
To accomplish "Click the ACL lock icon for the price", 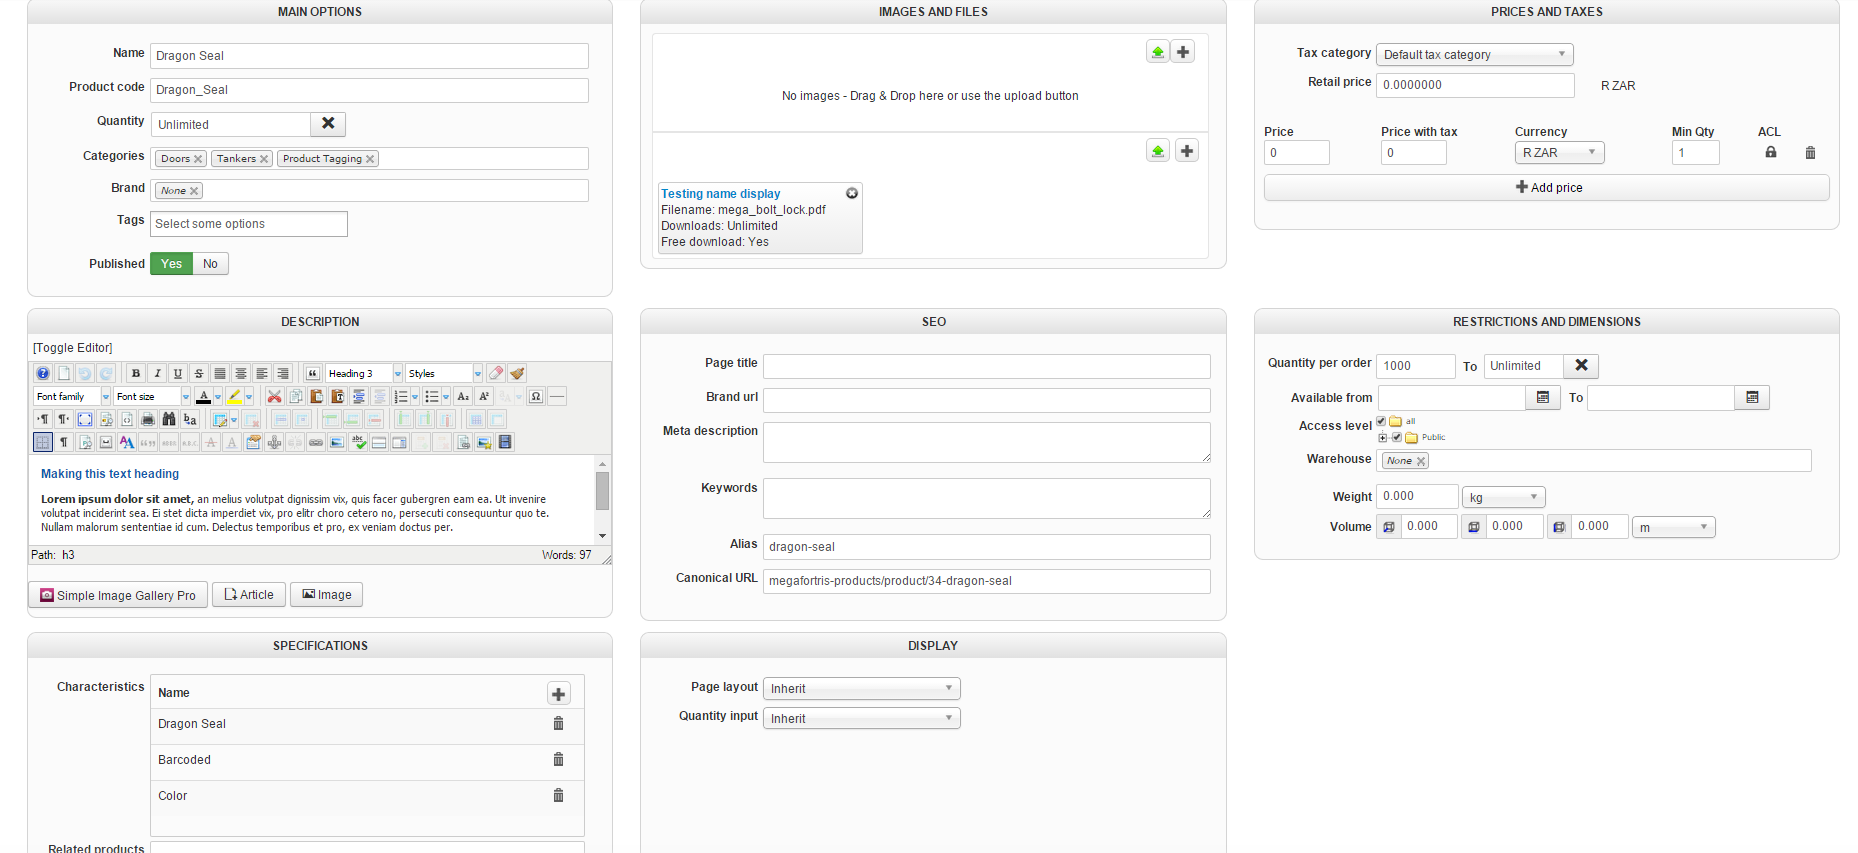I will coord(1771,152).
